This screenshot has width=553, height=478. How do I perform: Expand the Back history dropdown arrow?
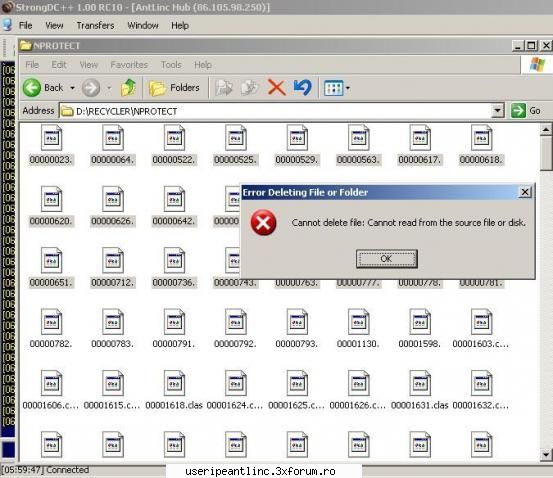tap(72, 88)
